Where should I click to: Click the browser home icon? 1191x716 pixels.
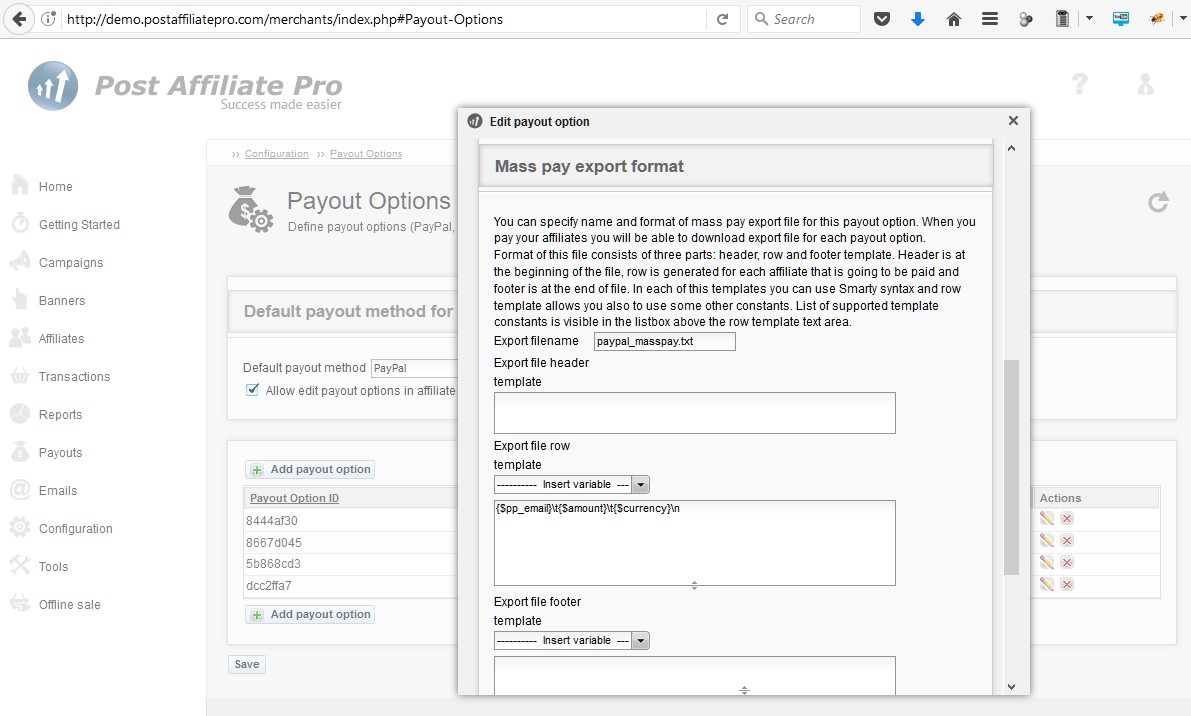pos(954,19)
